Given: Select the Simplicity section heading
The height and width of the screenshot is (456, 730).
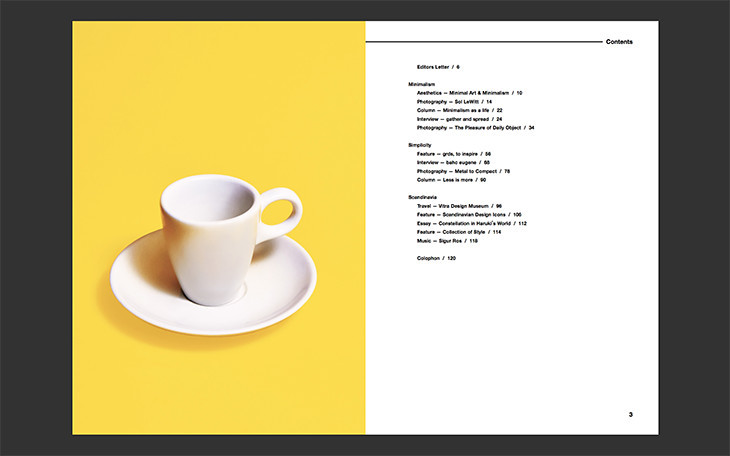Looking at the screenshot, I should tap(420, 145).
